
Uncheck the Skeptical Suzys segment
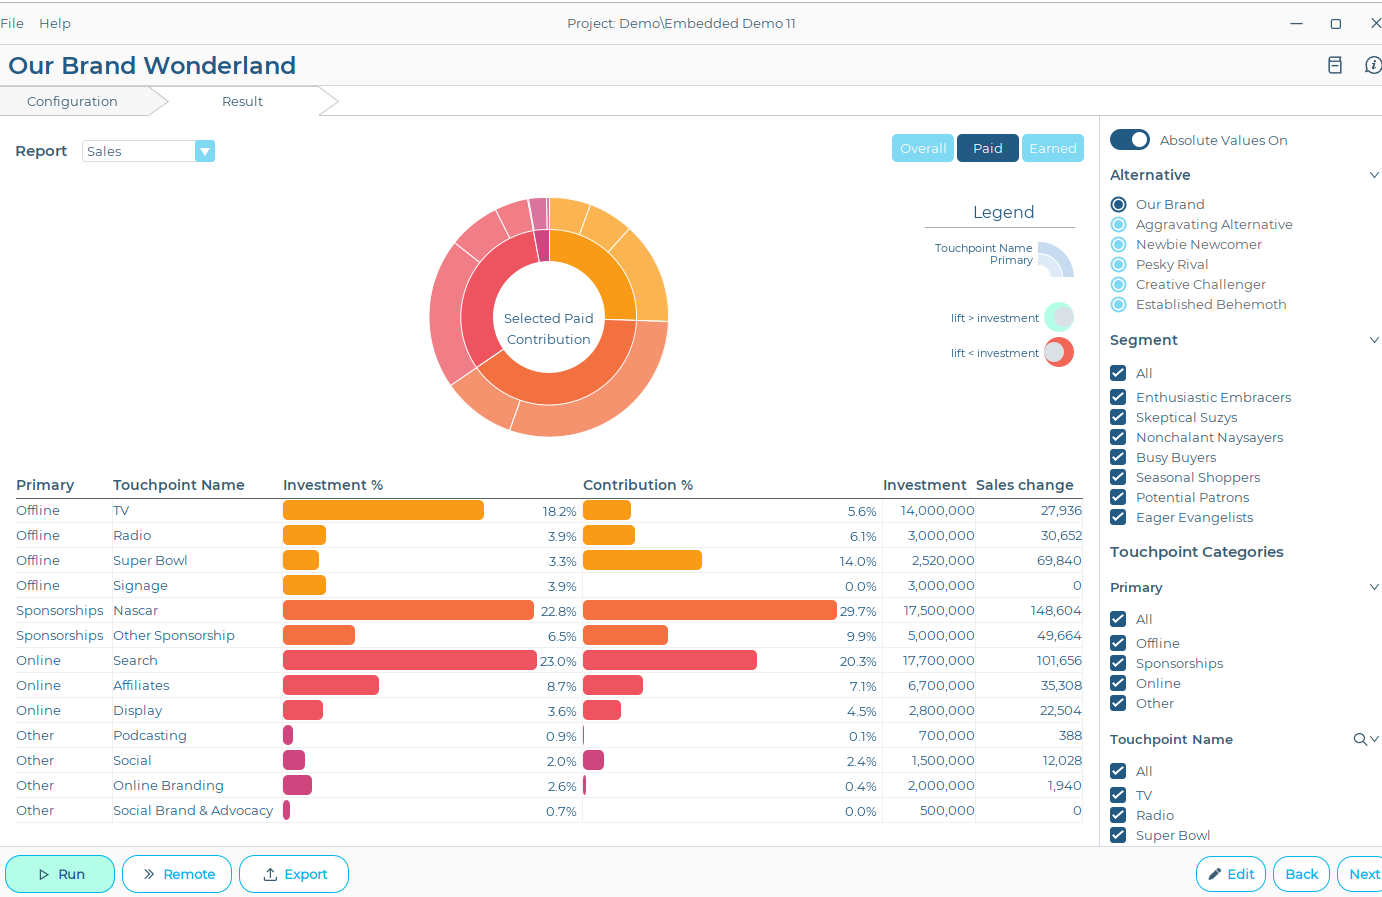[1117, 417]
